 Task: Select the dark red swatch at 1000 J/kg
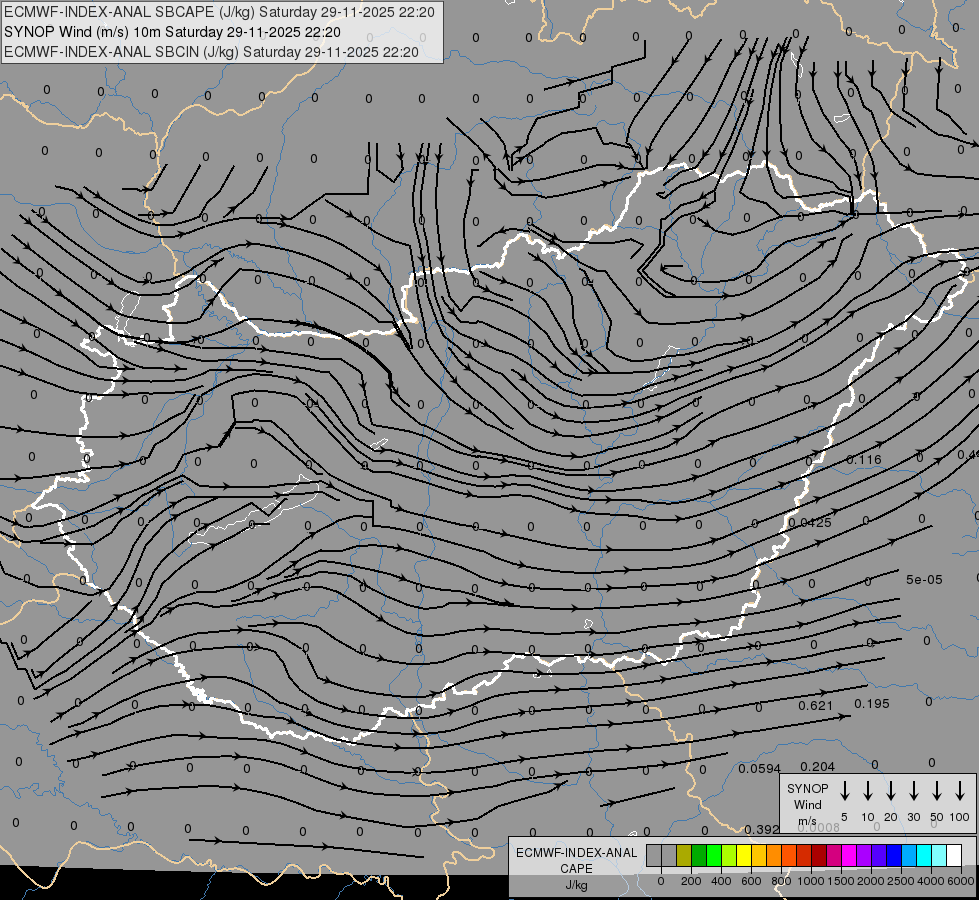pos(819,855)
